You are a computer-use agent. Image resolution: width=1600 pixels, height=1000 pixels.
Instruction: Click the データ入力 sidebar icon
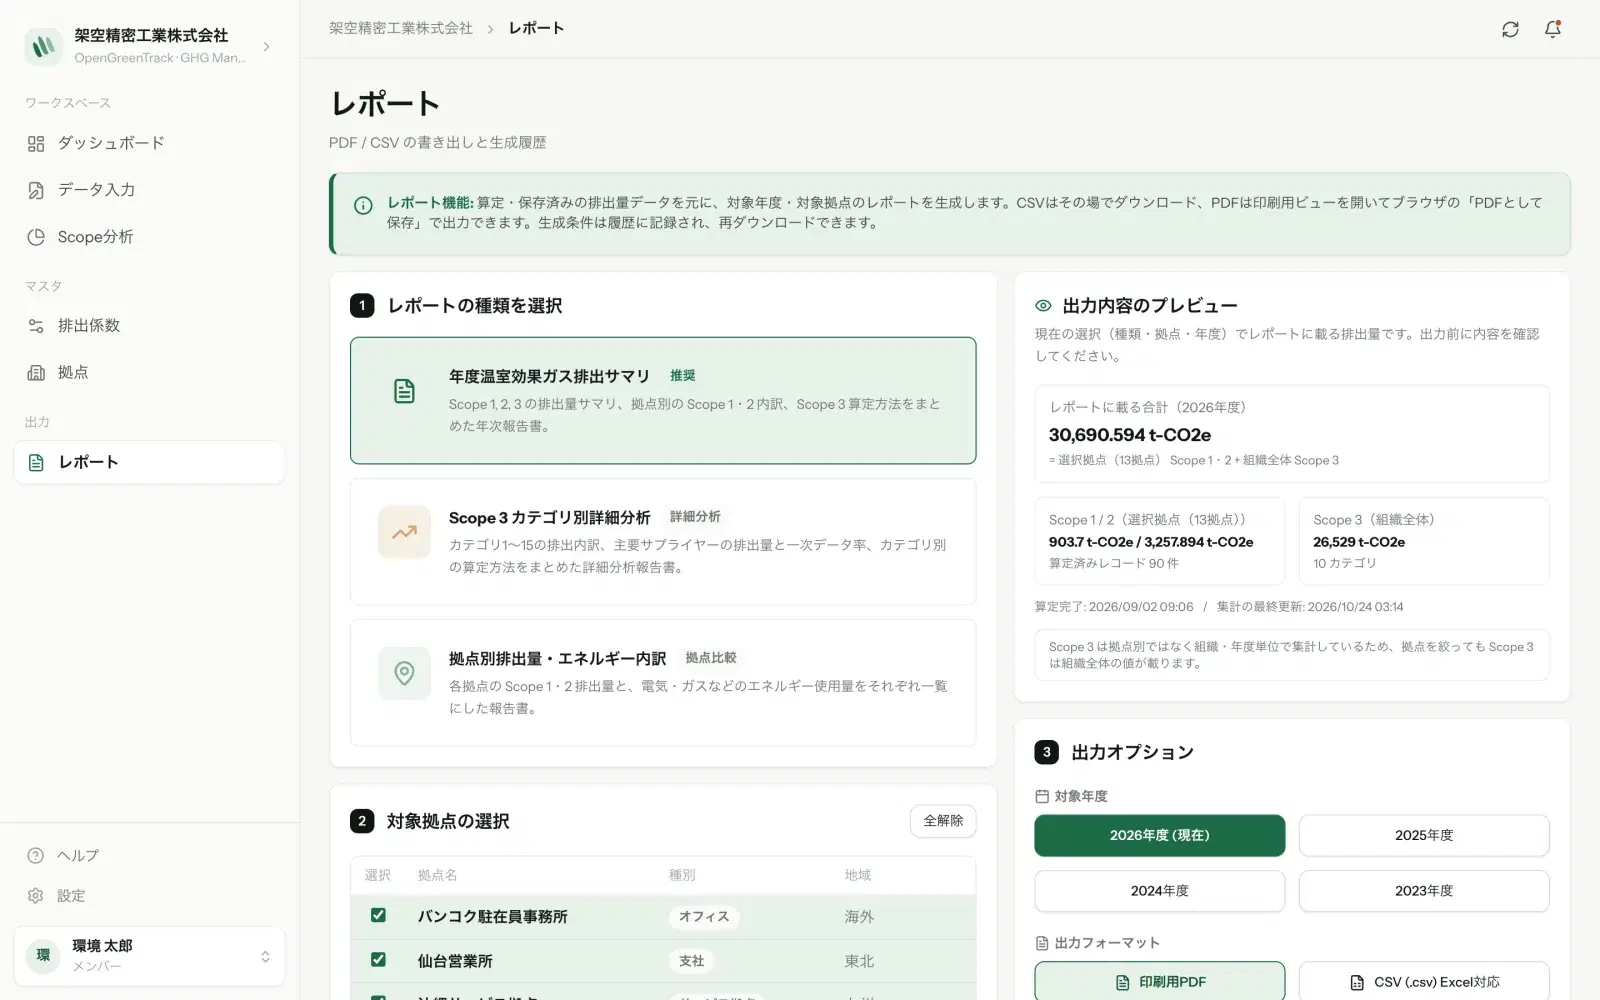(36, 190)
